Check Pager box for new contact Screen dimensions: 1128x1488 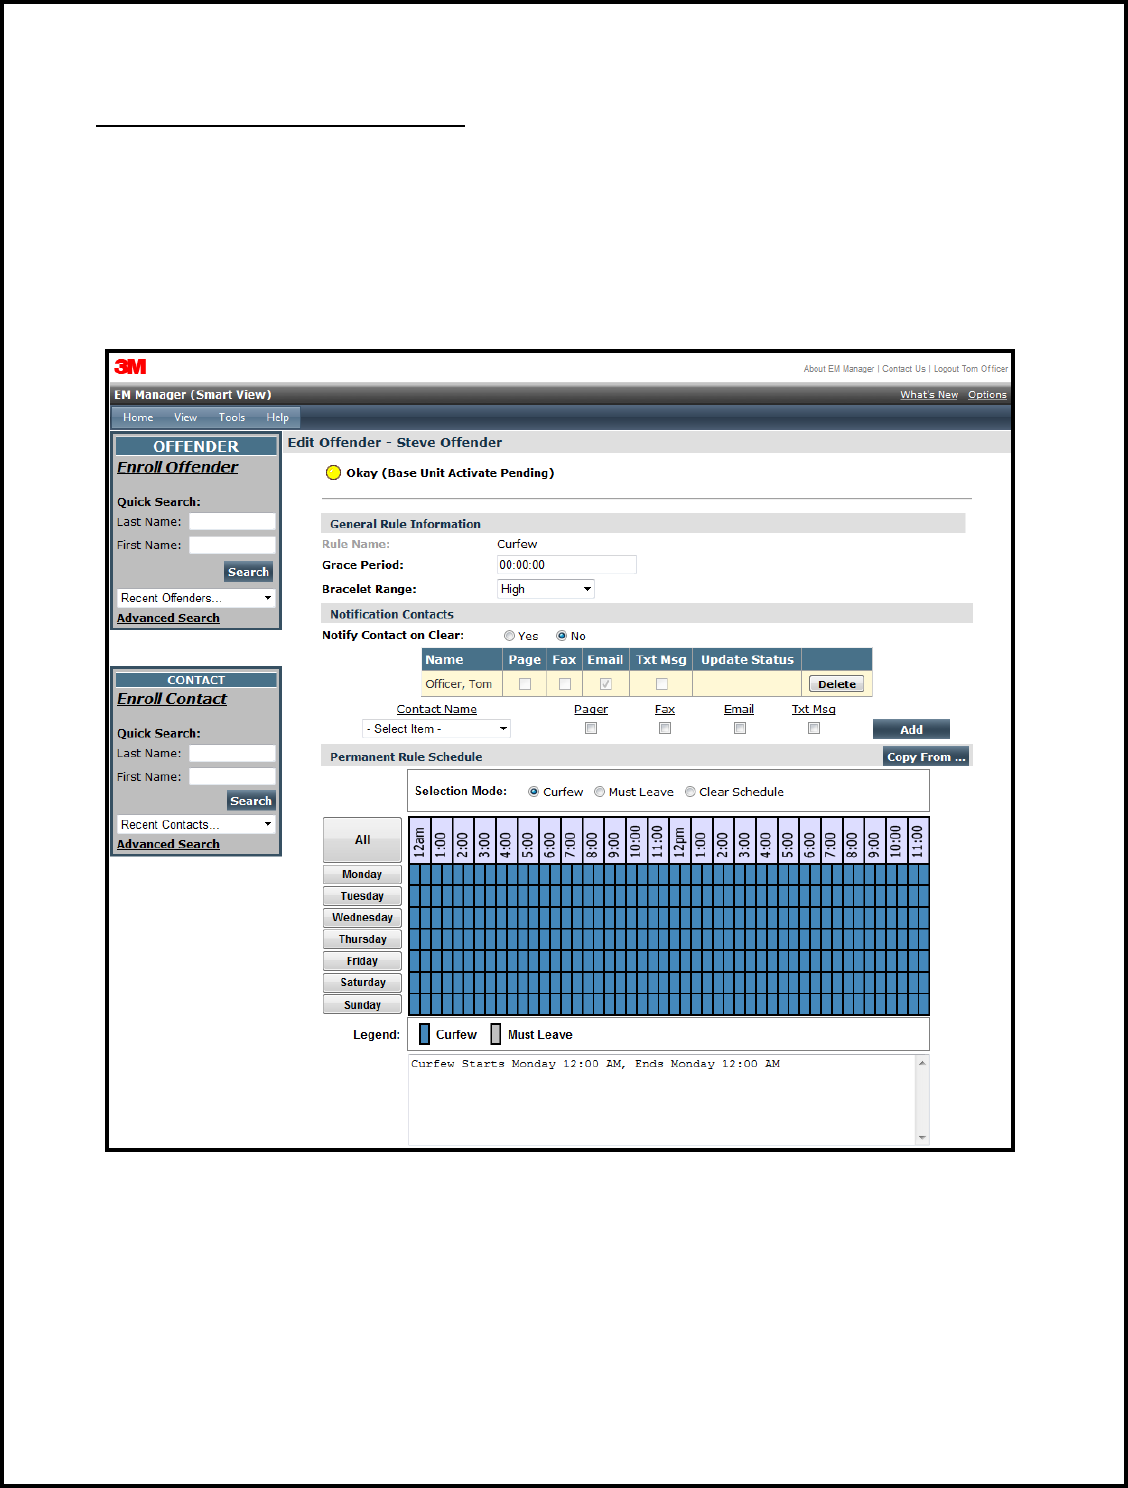click(591, 729)
